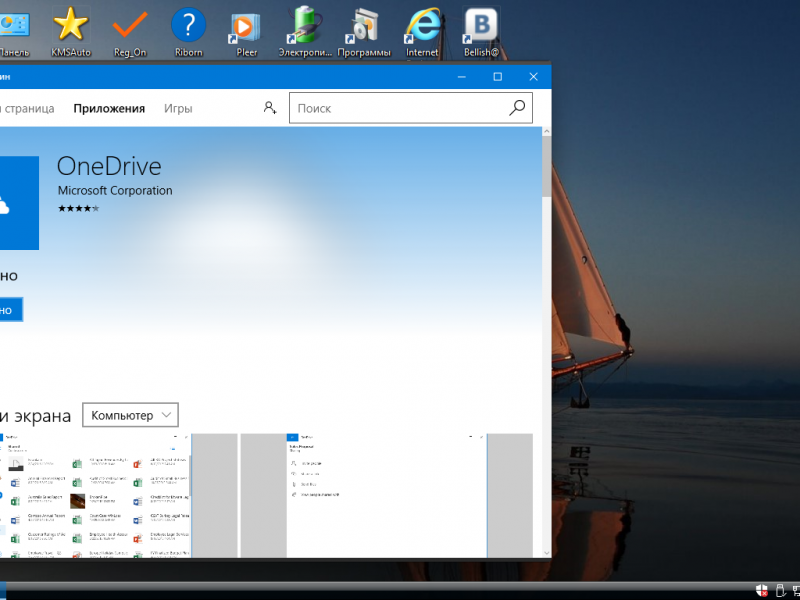The height and width of the screenshot is (600, 800).
Task: Focus the Поиск search field
Action: click(411, 108)
